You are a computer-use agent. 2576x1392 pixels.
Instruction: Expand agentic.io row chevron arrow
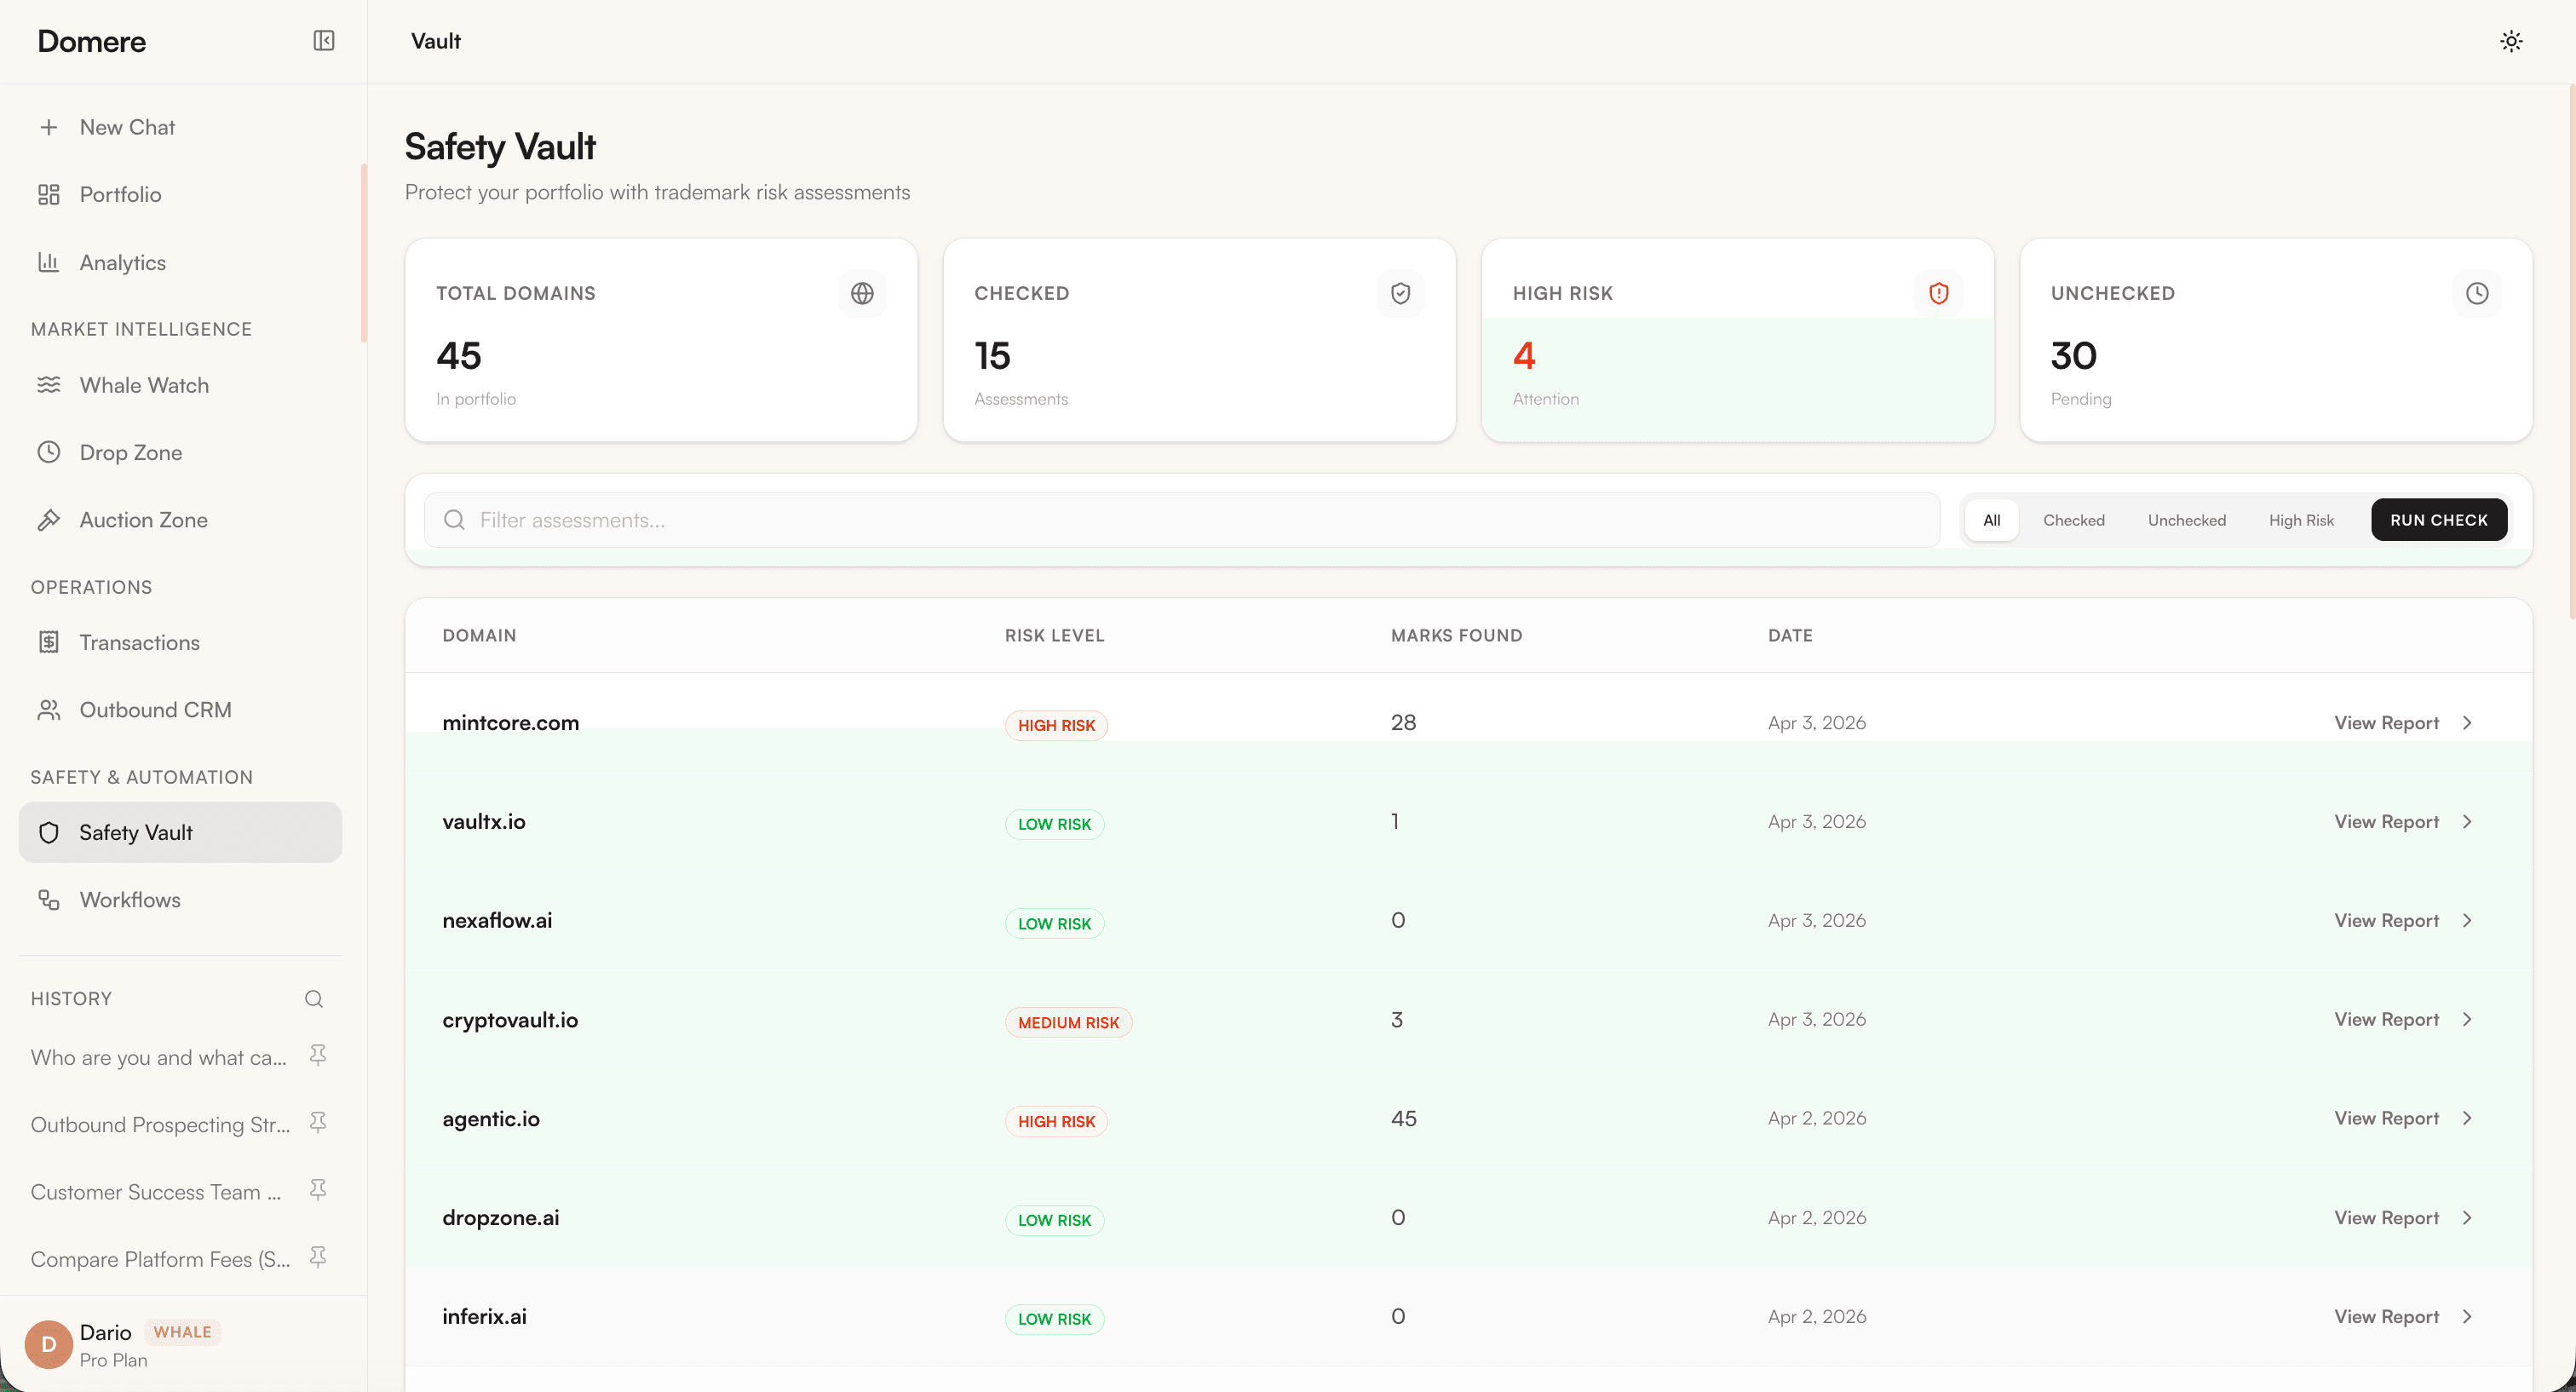[x=2467, y=1118]
